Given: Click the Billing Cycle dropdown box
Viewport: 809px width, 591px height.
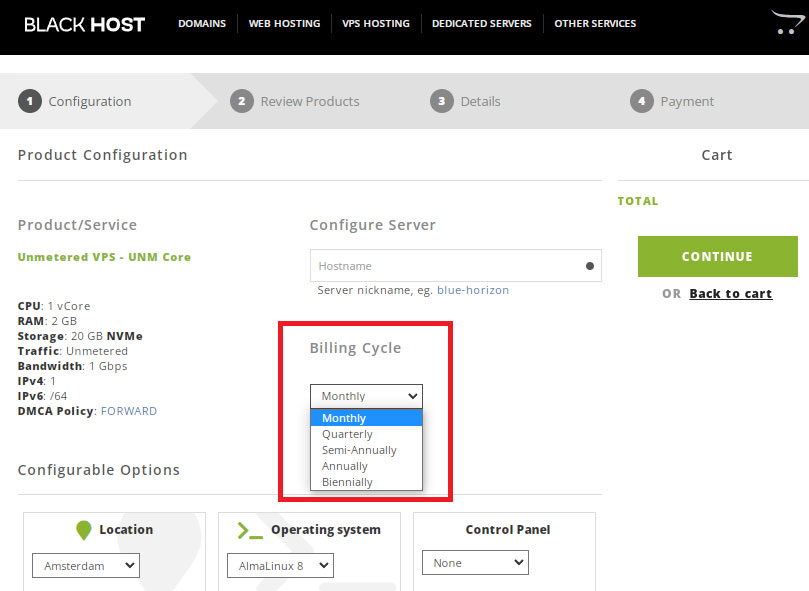Looking at the screenshot, I should click(x=366, y=396).
